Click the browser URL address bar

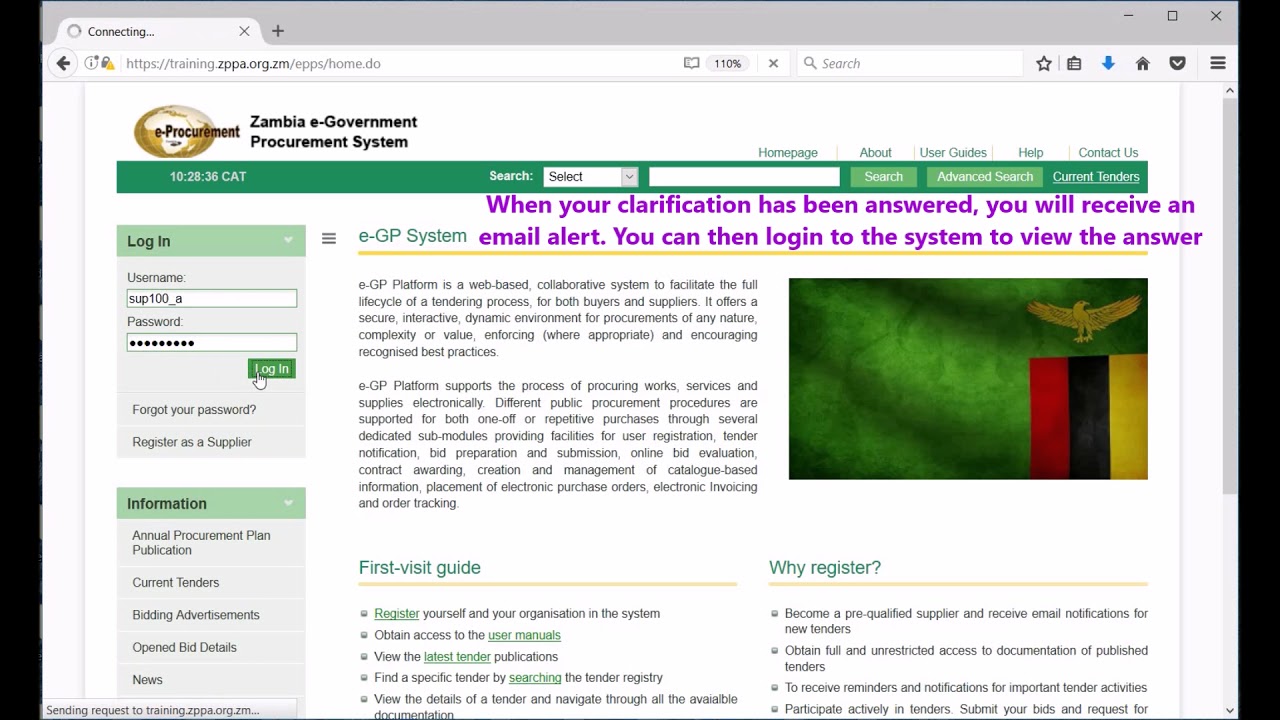pyautogui.click(x=400, y=63)
